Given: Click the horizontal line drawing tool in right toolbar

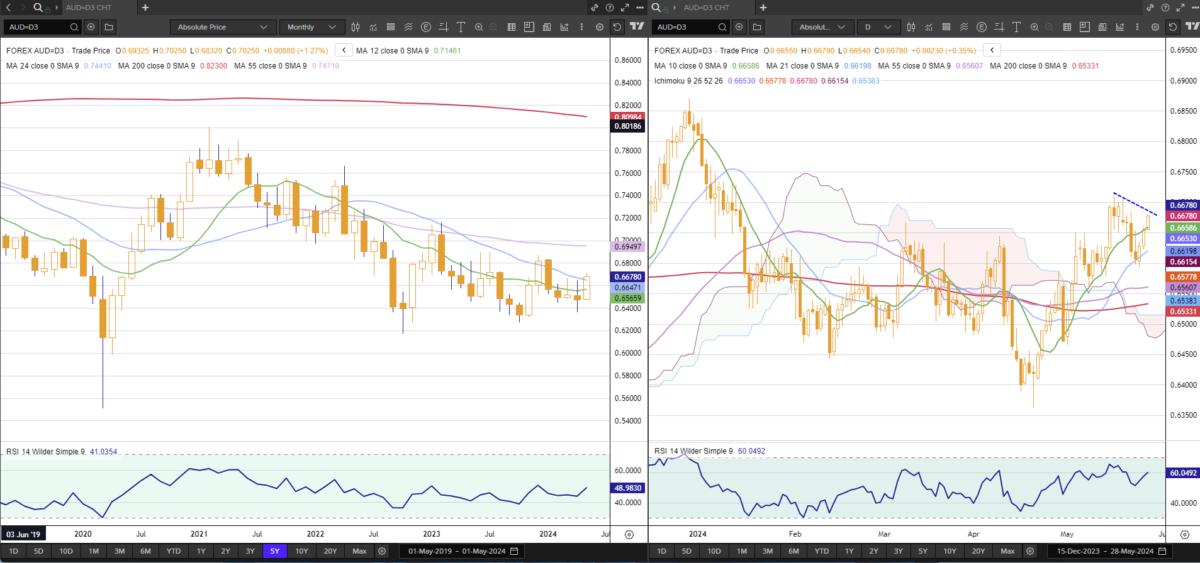Looking at the screenshot, I should [998, 27].
